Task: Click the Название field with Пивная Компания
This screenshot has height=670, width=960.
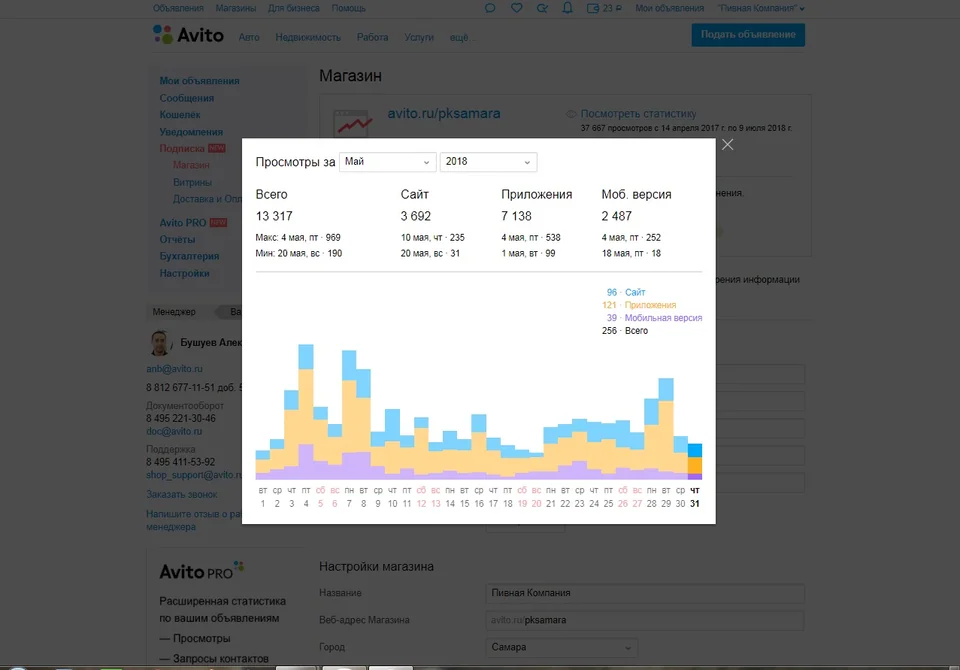Action: point(645,593)
